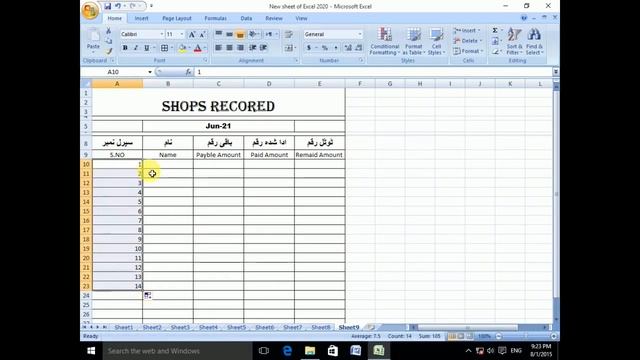The height and width of the screenshot is (360, 640).
Task: Increase the cell indent
Action: [x=264, y=48]
